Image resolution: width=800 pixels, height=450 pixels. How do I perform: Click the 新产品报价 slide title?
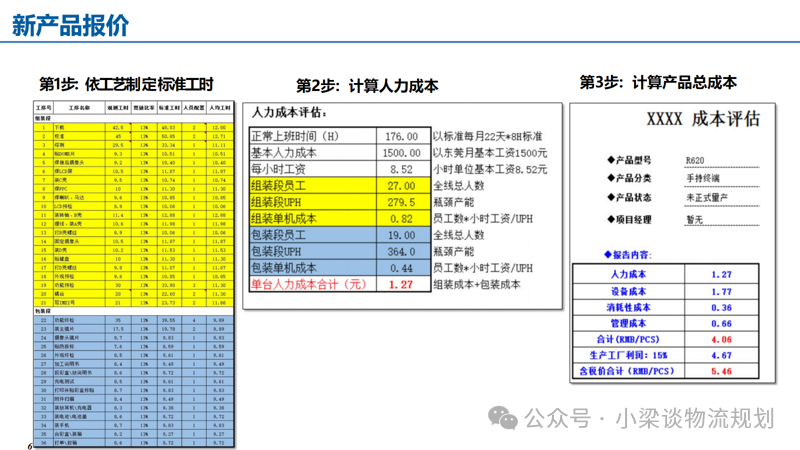pos(70,26)
